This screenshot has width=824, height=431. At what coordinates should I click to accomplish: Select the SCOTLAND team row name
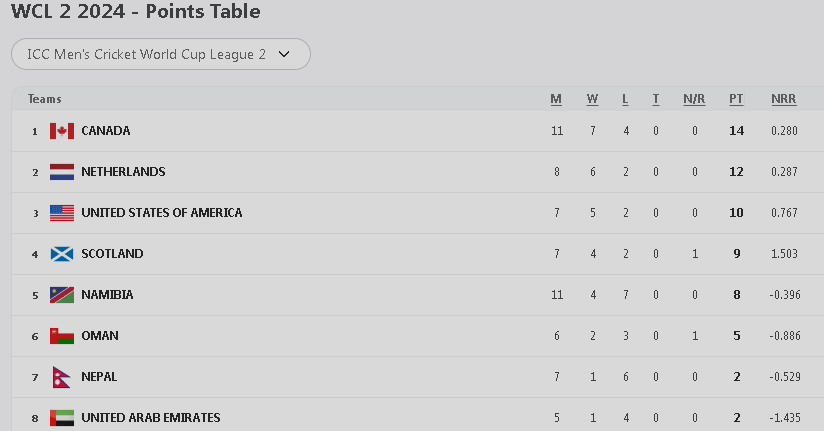pos(112,254)
